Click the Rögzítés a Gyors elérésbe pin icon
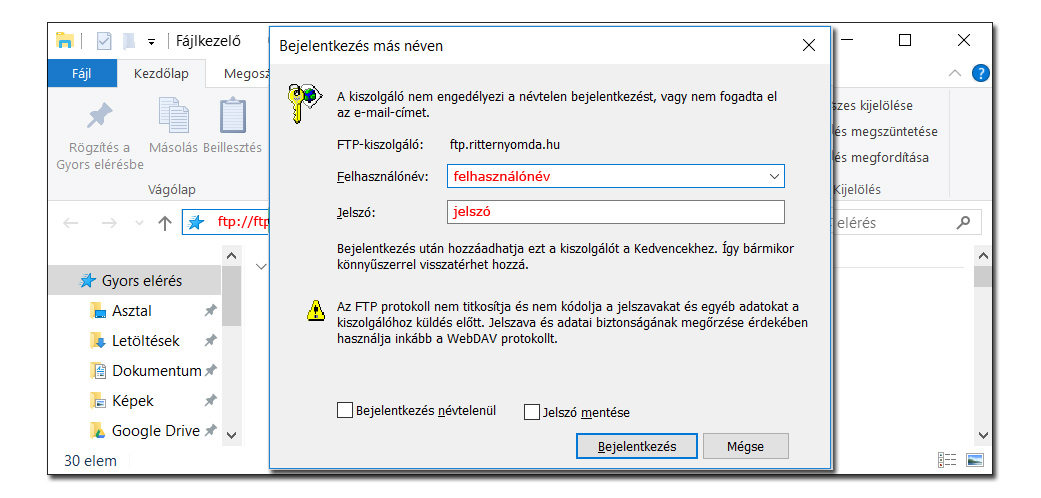 click(x=100, y=118)
